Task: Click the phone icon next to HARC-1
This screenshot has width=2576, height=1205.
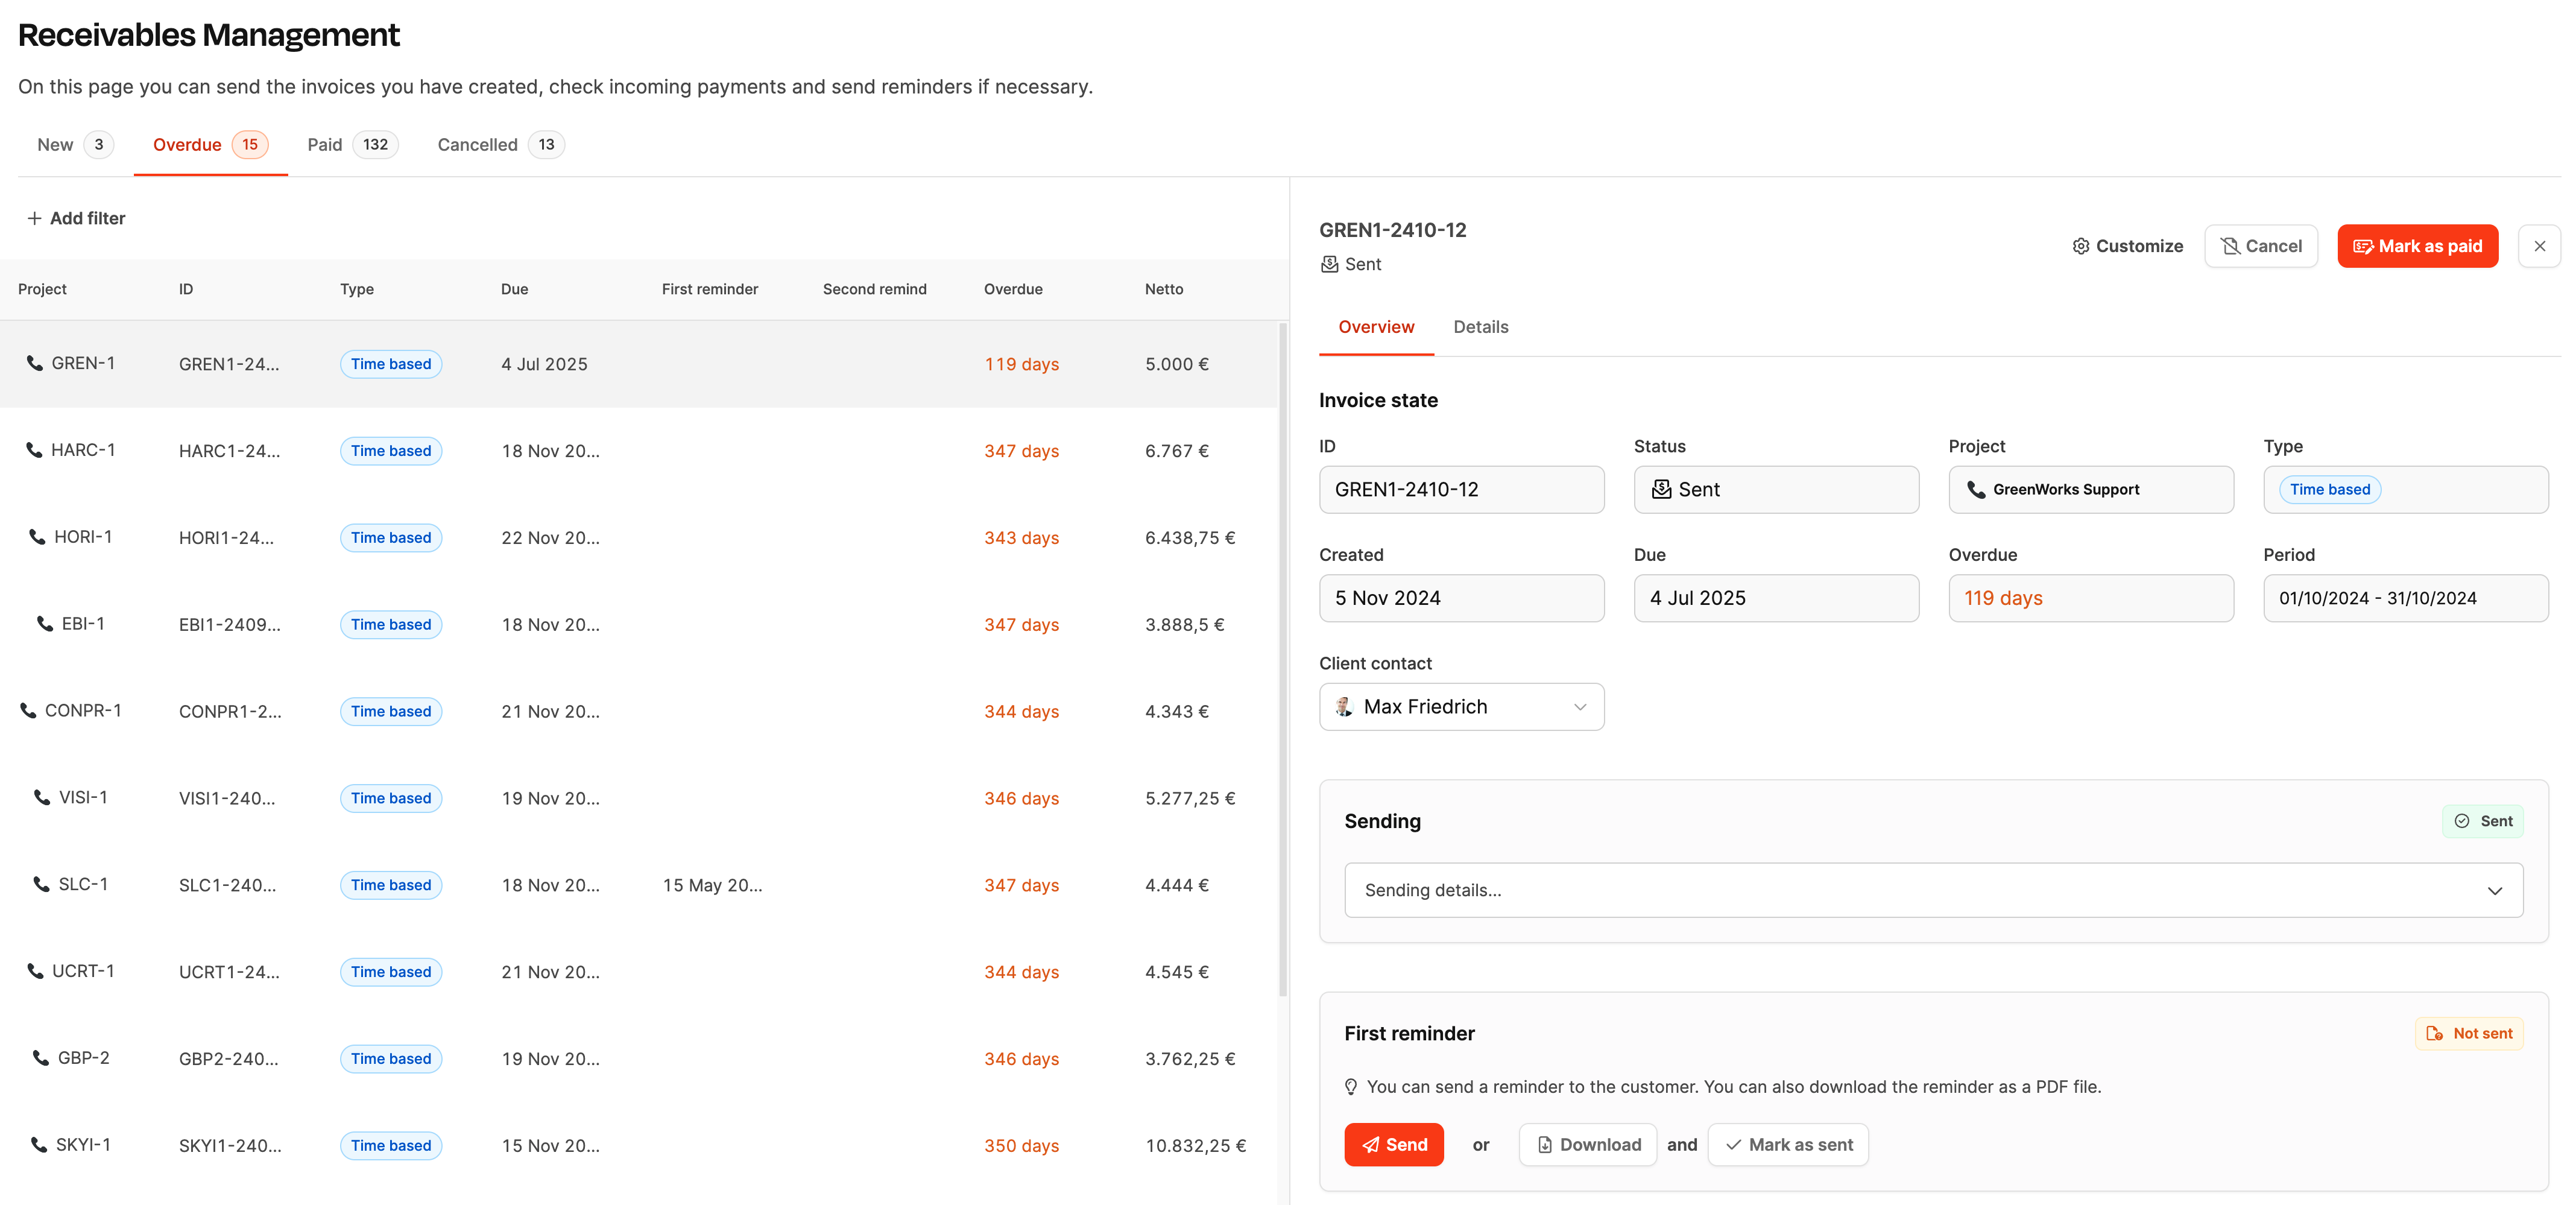Action: tap(34, 450)
